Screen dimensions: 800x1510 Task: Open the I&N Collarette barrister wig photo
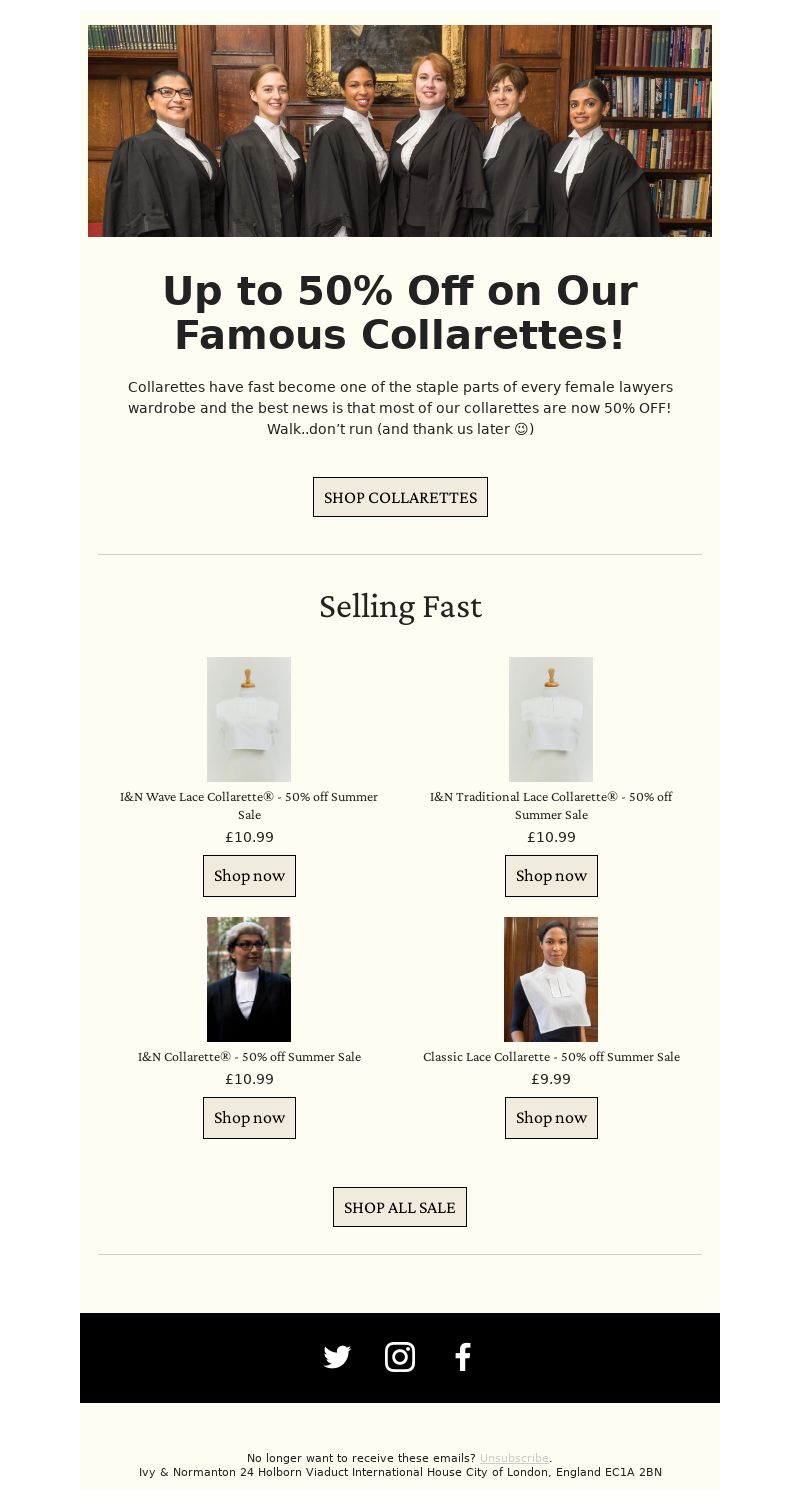[x=249, y=979]
